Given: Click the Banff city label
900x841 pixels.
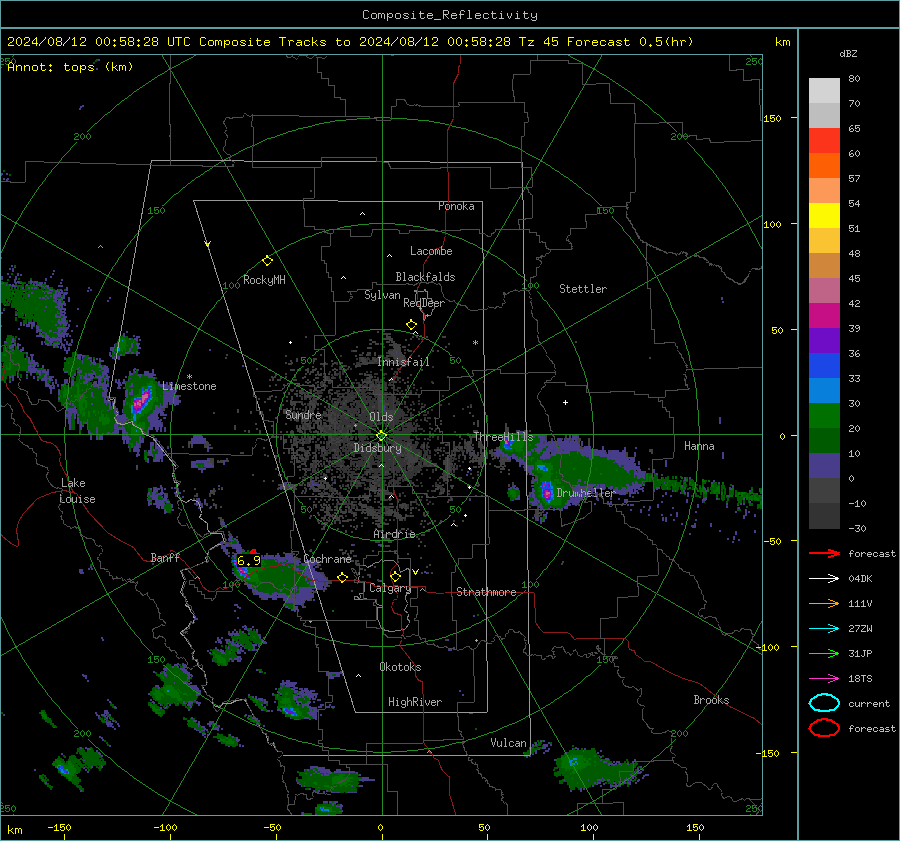Looking at the screenshot, I should [165, 558].
